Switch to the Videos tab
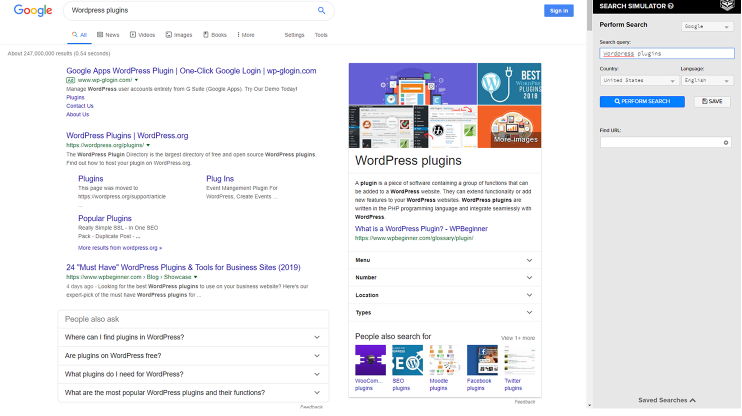Image resolution: width=742 pixels, height=416 pixels. (142, 35)
